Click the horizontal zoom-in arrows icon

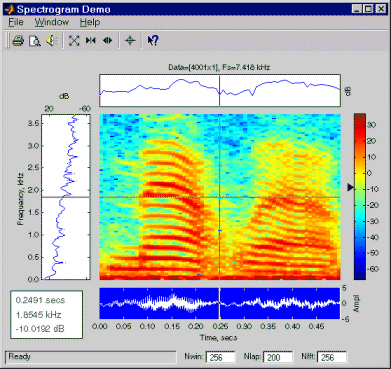pyautogui.click(x=91, y=41)
